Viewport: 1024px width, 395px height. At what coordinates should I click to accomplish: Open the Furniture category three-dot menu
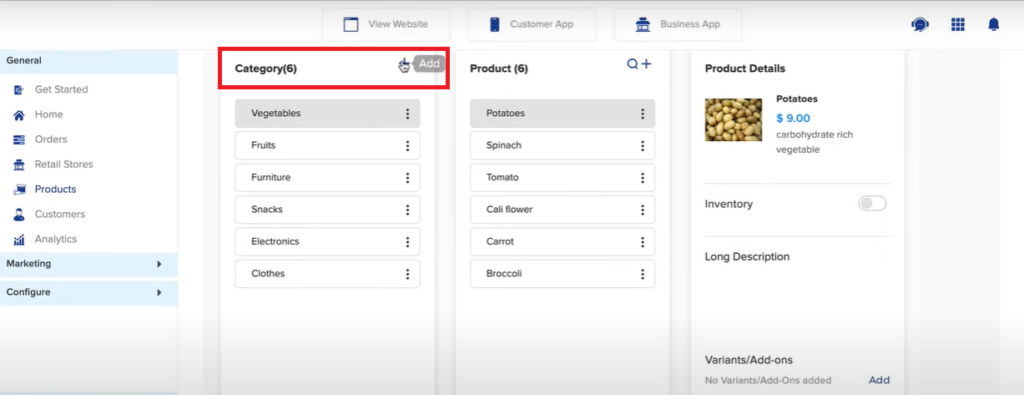(x=408, y=178)
